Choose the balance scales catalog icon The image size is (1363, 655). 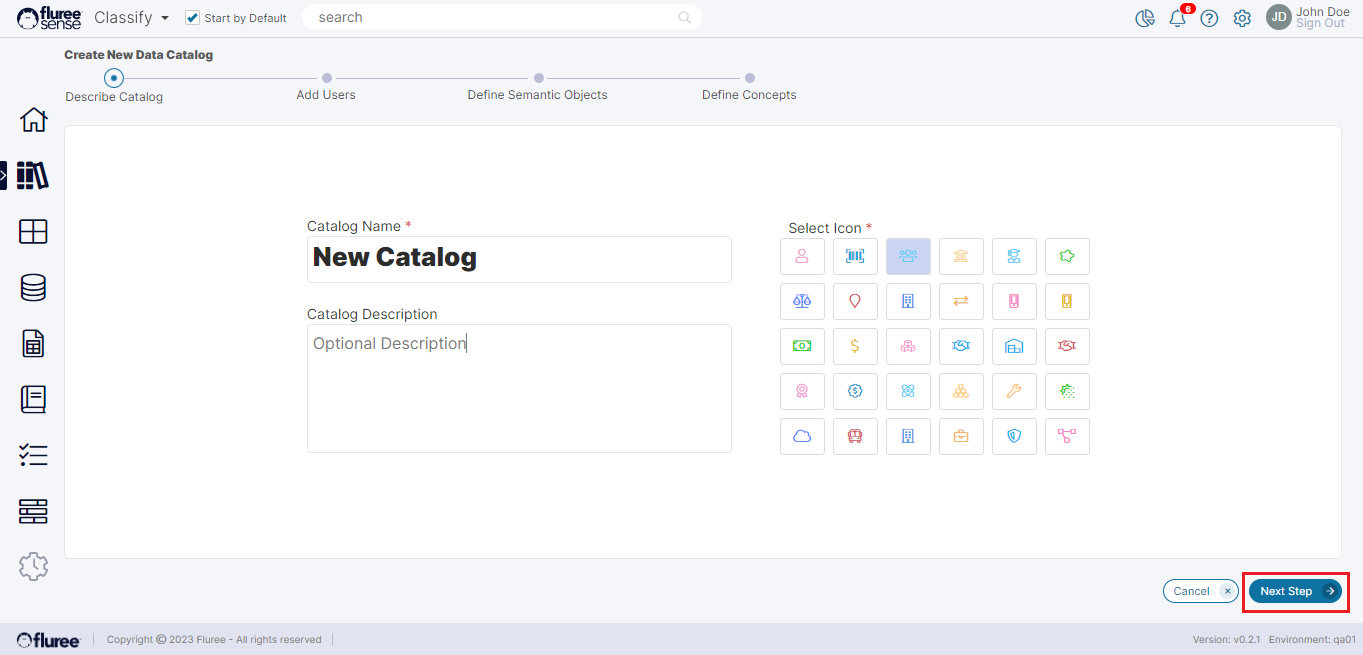point(802,301)
